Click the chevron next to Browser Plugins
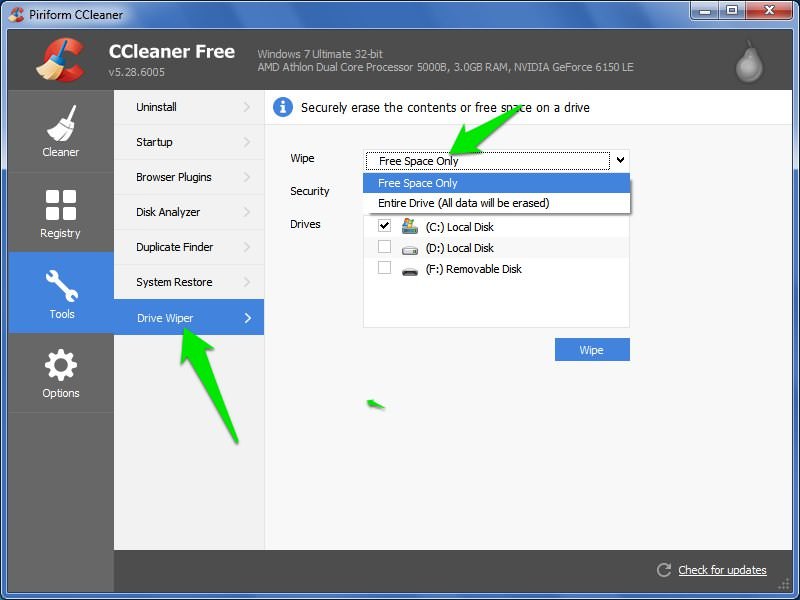800x600 pixels. click(247, 177)
